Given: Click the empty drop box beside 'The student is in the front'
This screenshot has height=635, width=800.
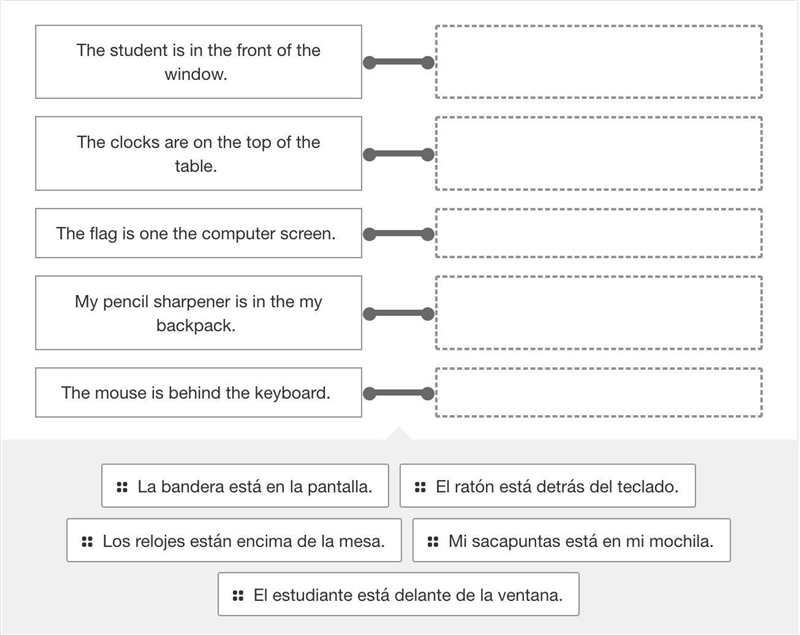Looking at the screenshot, I should tap(599, 62).
